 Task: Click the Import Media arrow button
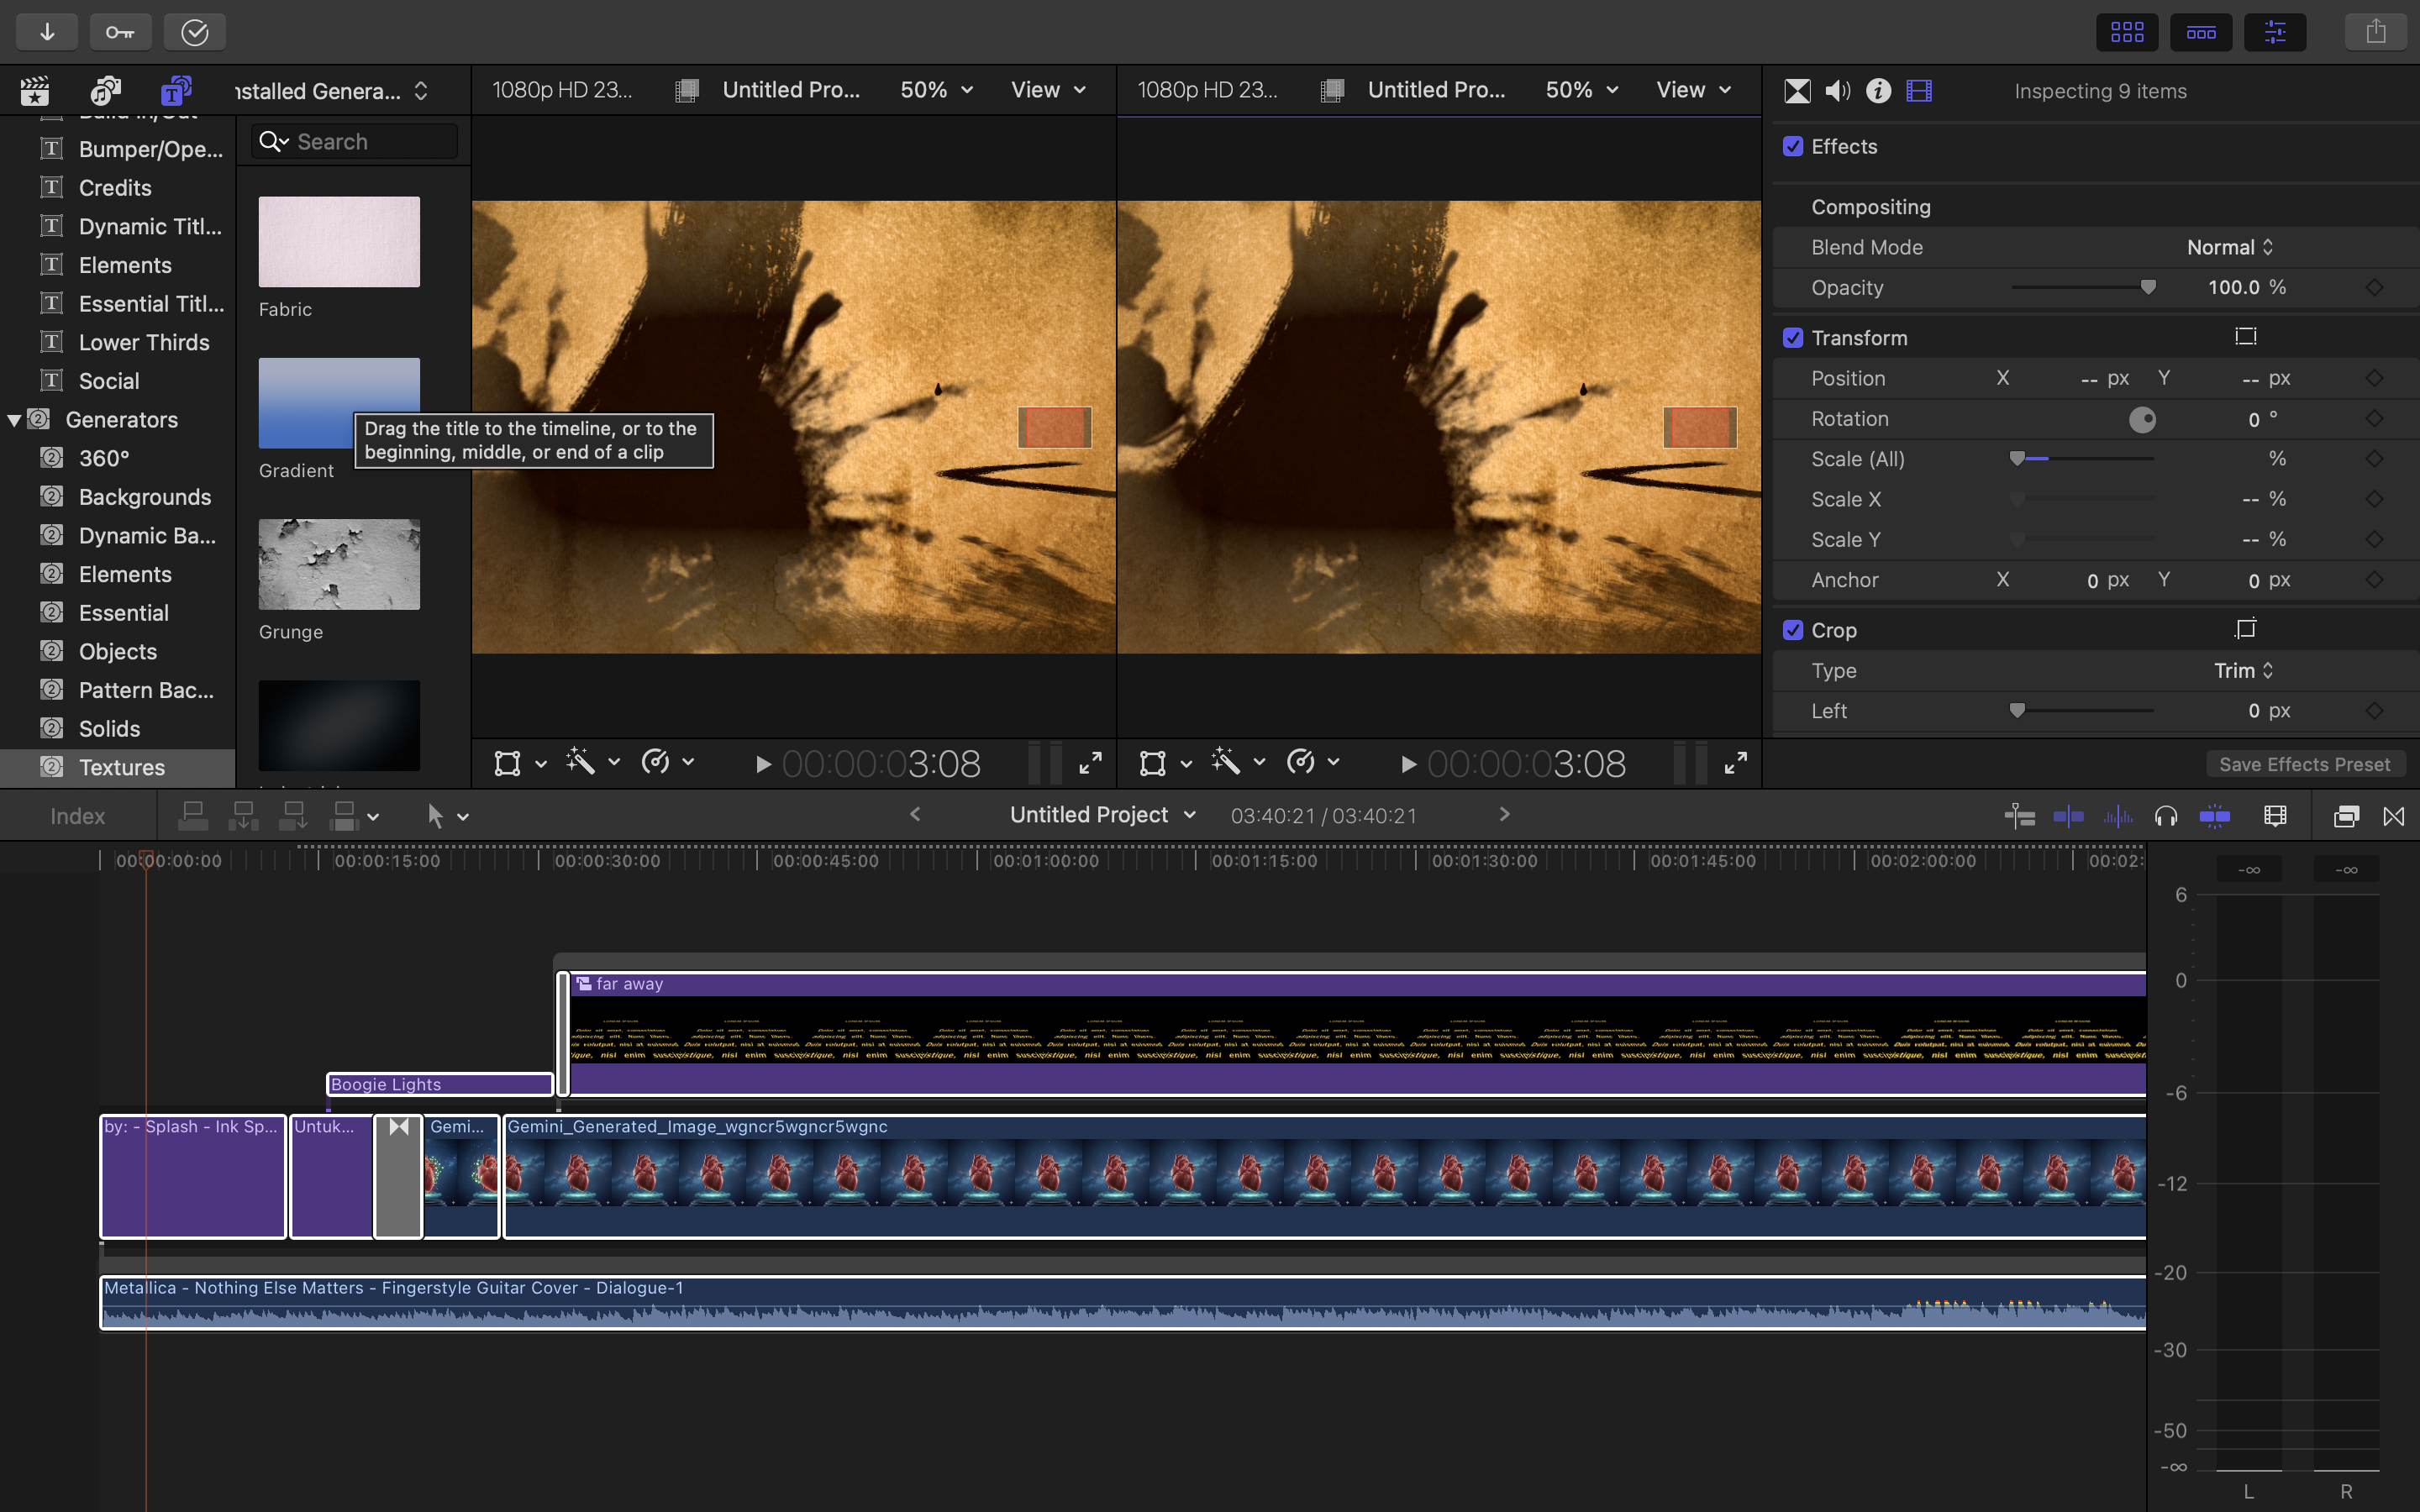coord(47,32)
